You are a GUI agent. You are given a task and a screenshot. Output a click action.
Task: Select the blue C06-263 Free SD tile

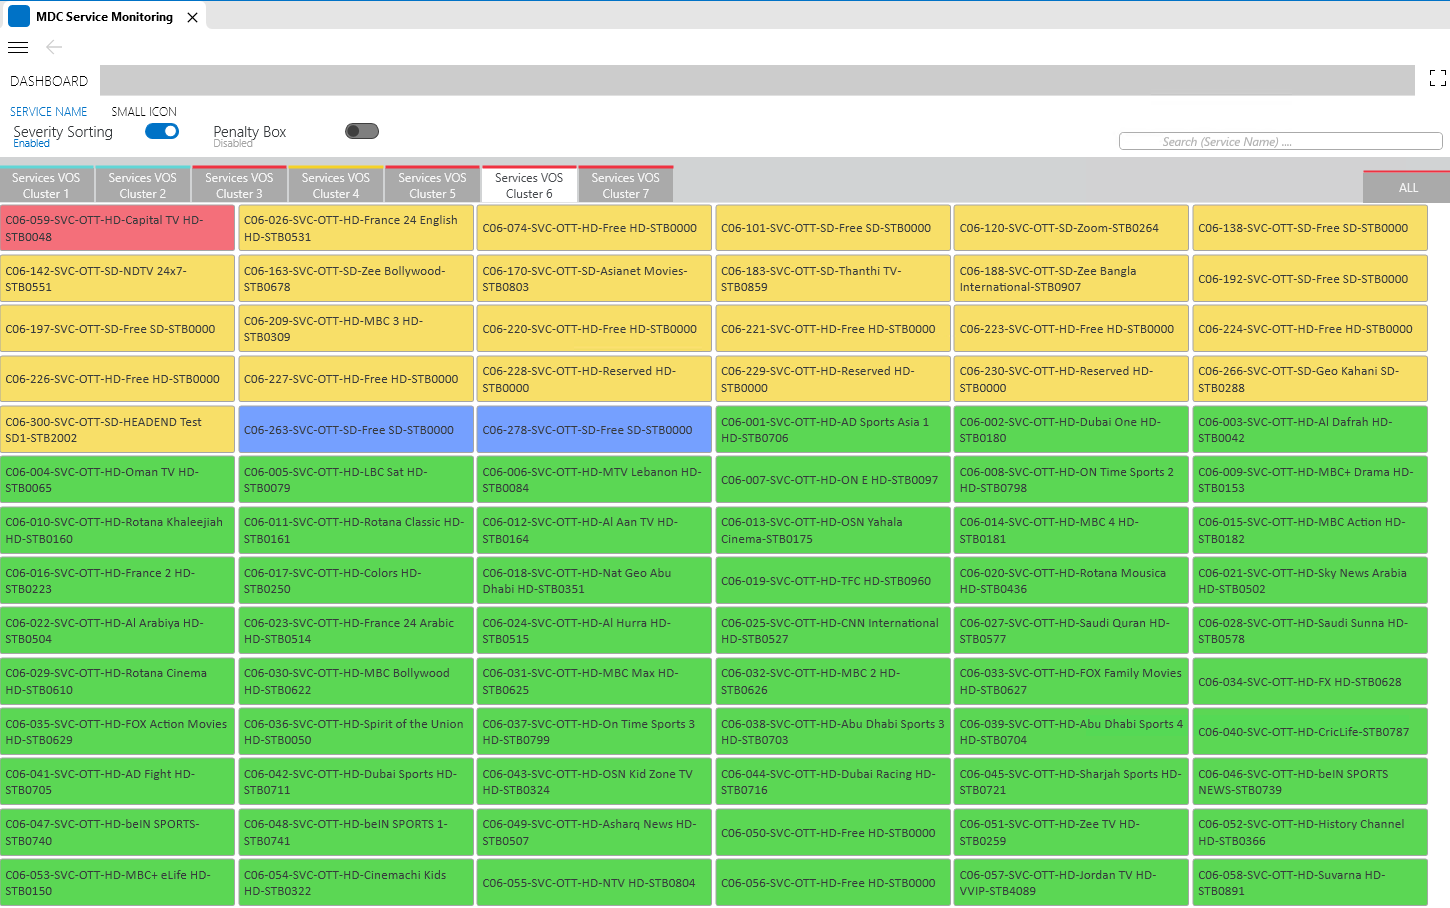click(x=356, y=430)
